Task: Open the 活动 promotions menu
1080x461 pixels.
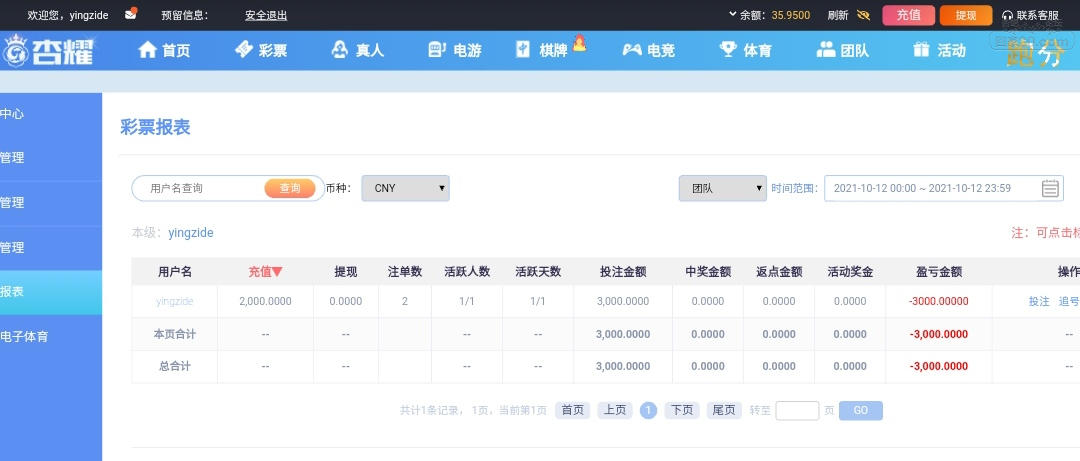Action: [x=939, y=50]
